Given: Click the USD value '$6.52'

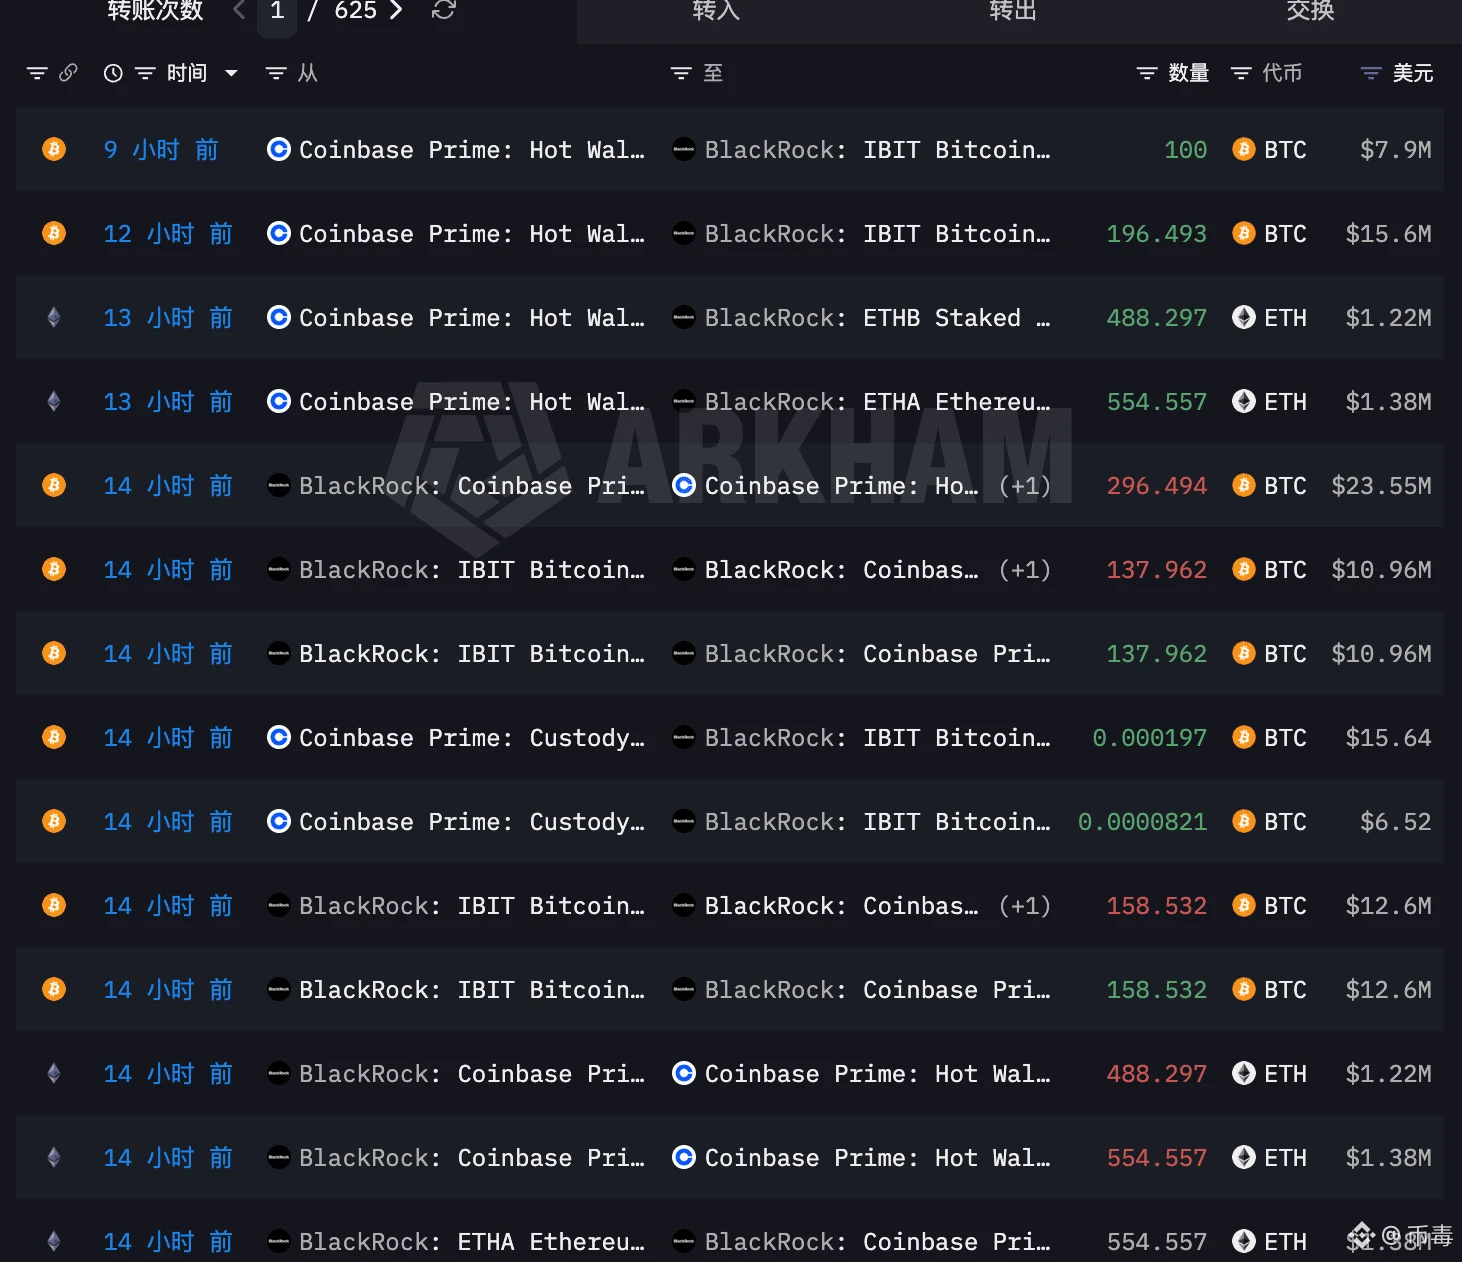Looking at the screenshot, I should 1396,821.
